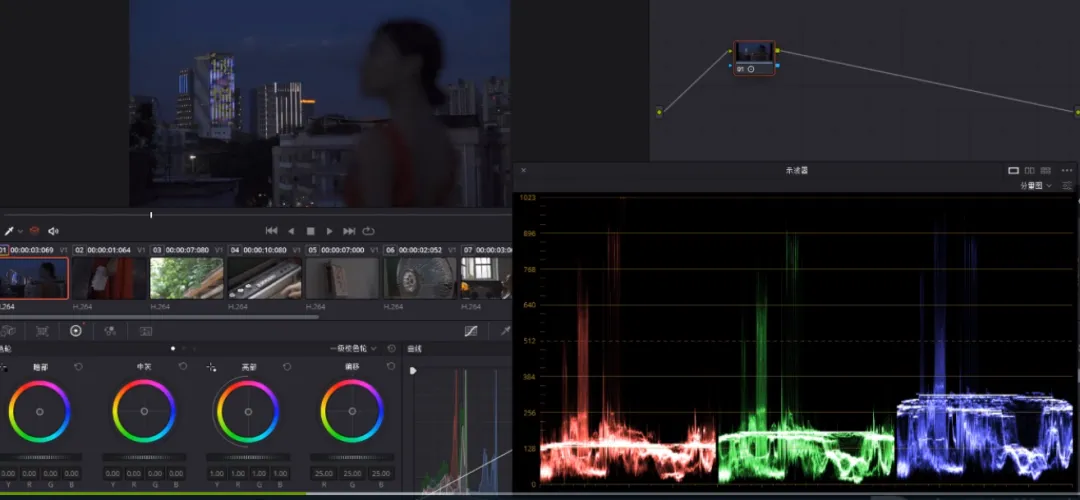Jump to the previous clip
1080x500 pixels.
[271, 231]
